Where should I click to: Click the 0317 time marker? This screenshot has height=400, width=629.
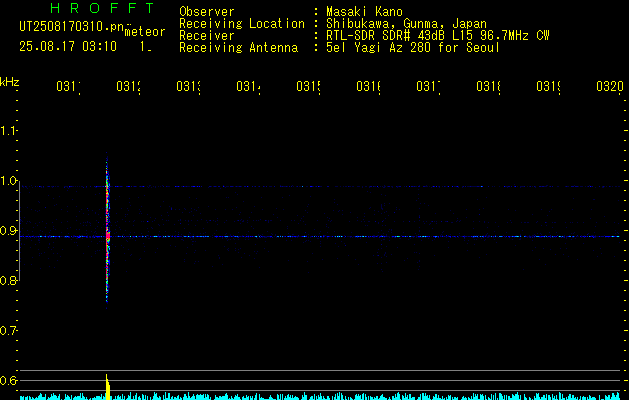coord(428,86)
